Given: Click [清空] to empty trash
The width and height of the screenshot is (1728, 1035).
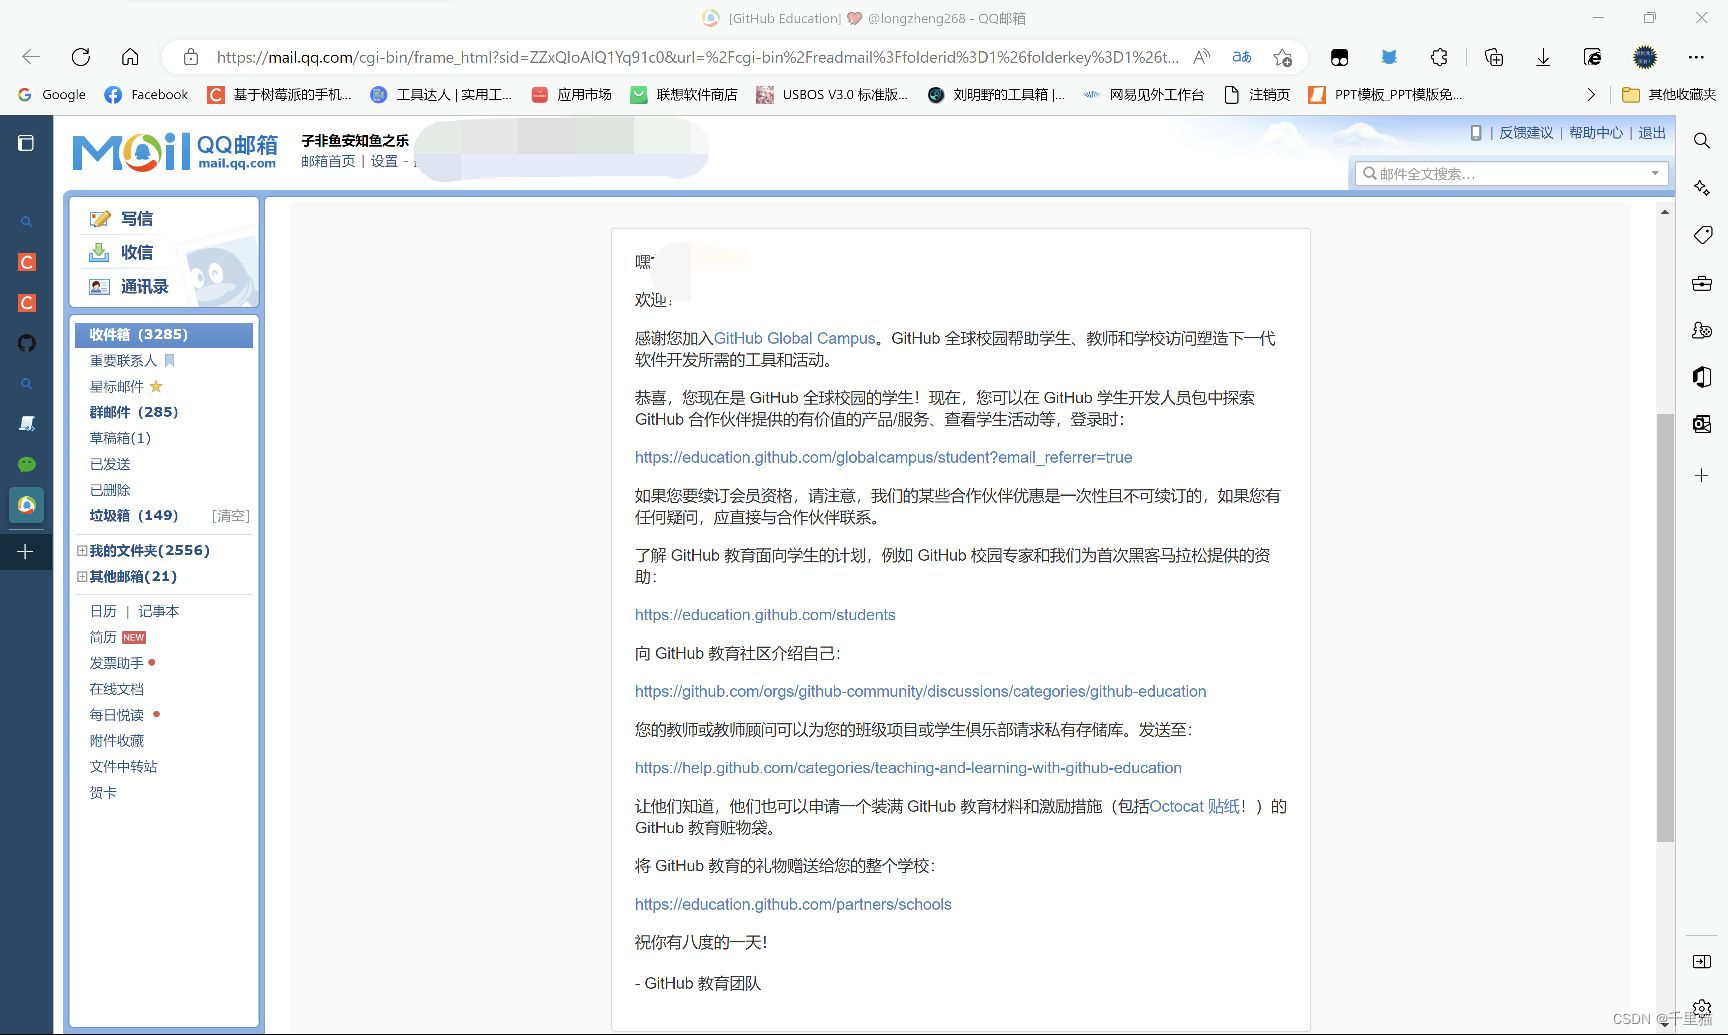Looking at the screenshot, I should (230, 516).
